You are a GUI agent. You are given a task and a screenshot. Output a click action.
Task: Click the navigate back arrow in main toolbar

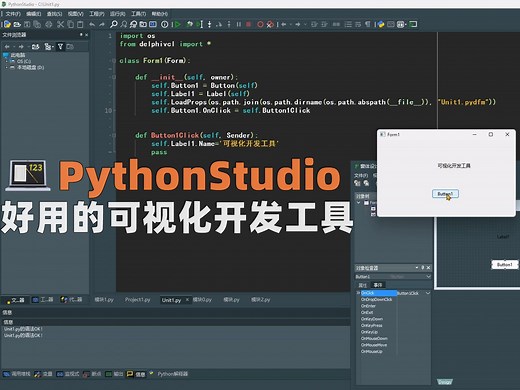pos(284,24)
